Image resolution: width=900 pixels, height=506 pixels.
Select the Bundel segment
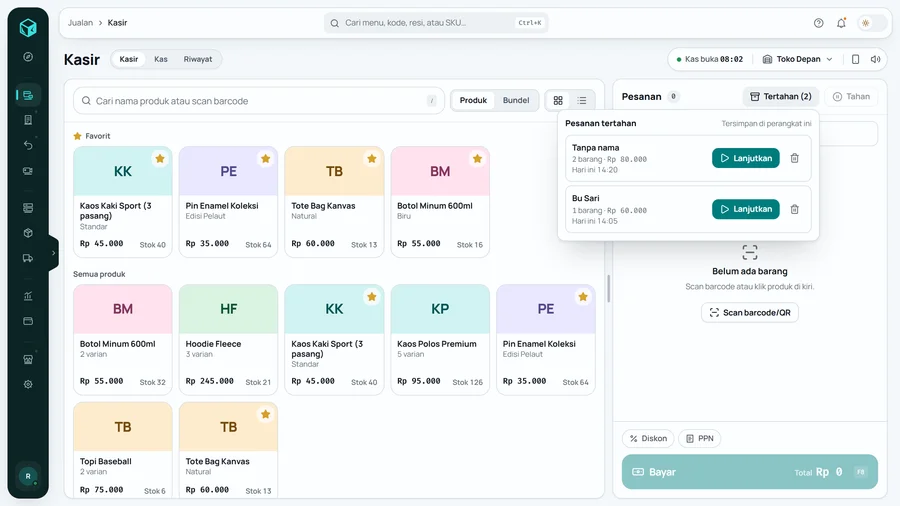[516, 100]
